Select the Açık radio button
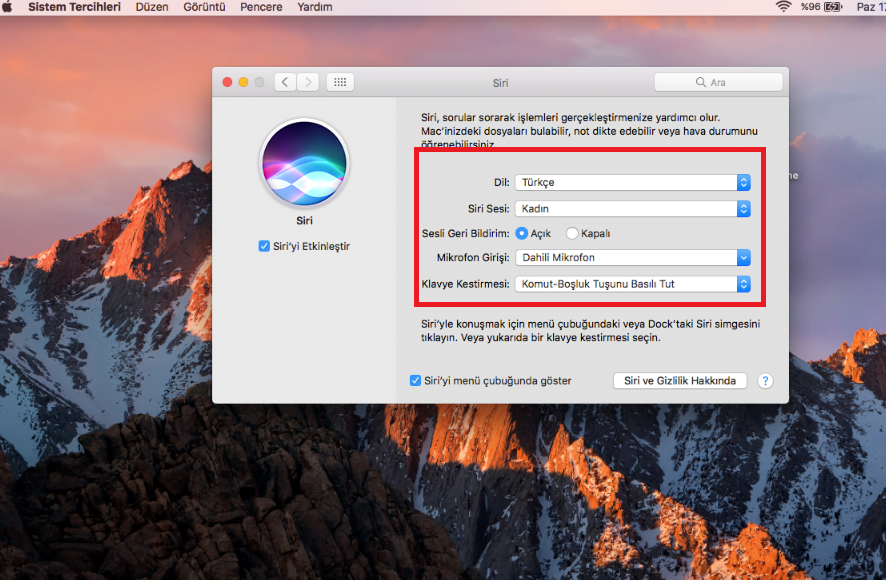886x580 pixels. [522, 233]
